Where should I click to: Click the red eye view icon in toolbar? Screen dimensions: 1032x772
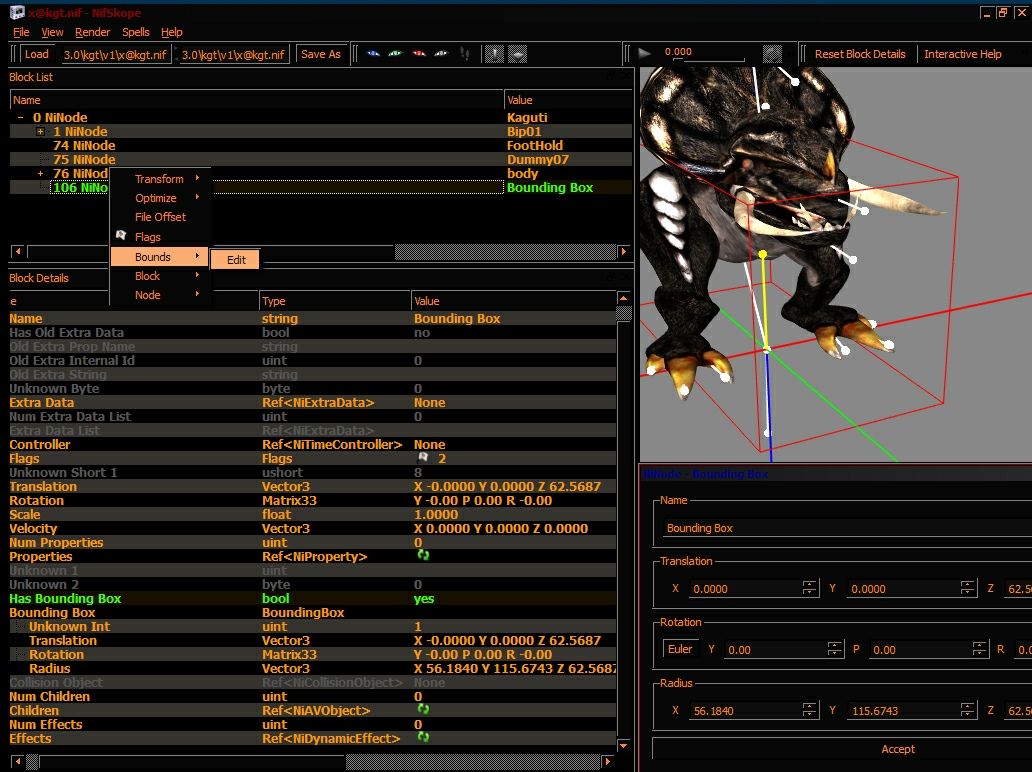coord(419,54)
